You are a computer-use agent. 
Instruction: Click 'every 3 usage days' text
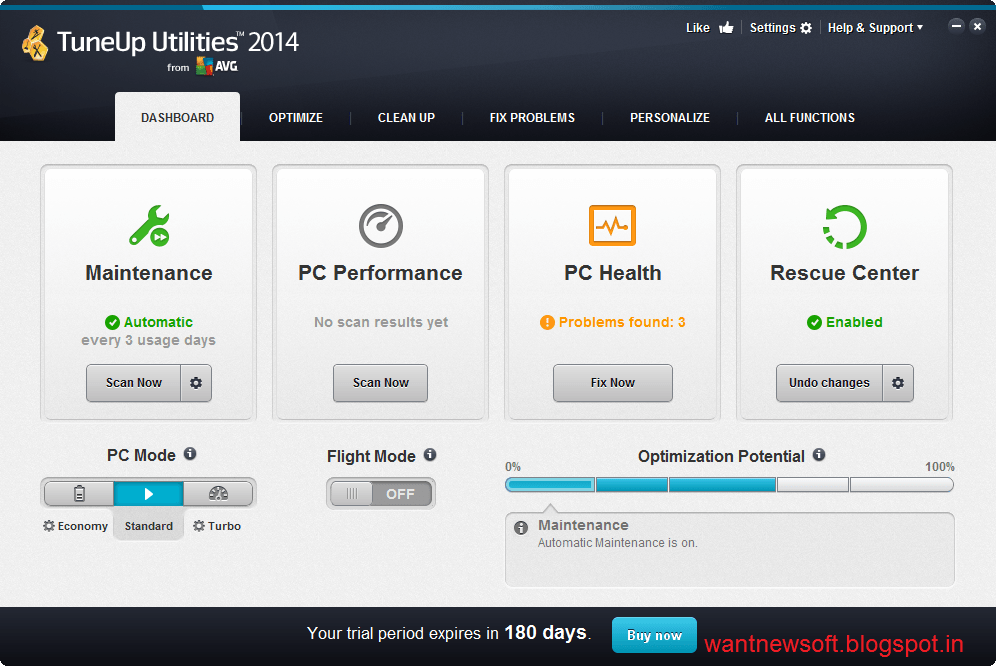(148, 340)
